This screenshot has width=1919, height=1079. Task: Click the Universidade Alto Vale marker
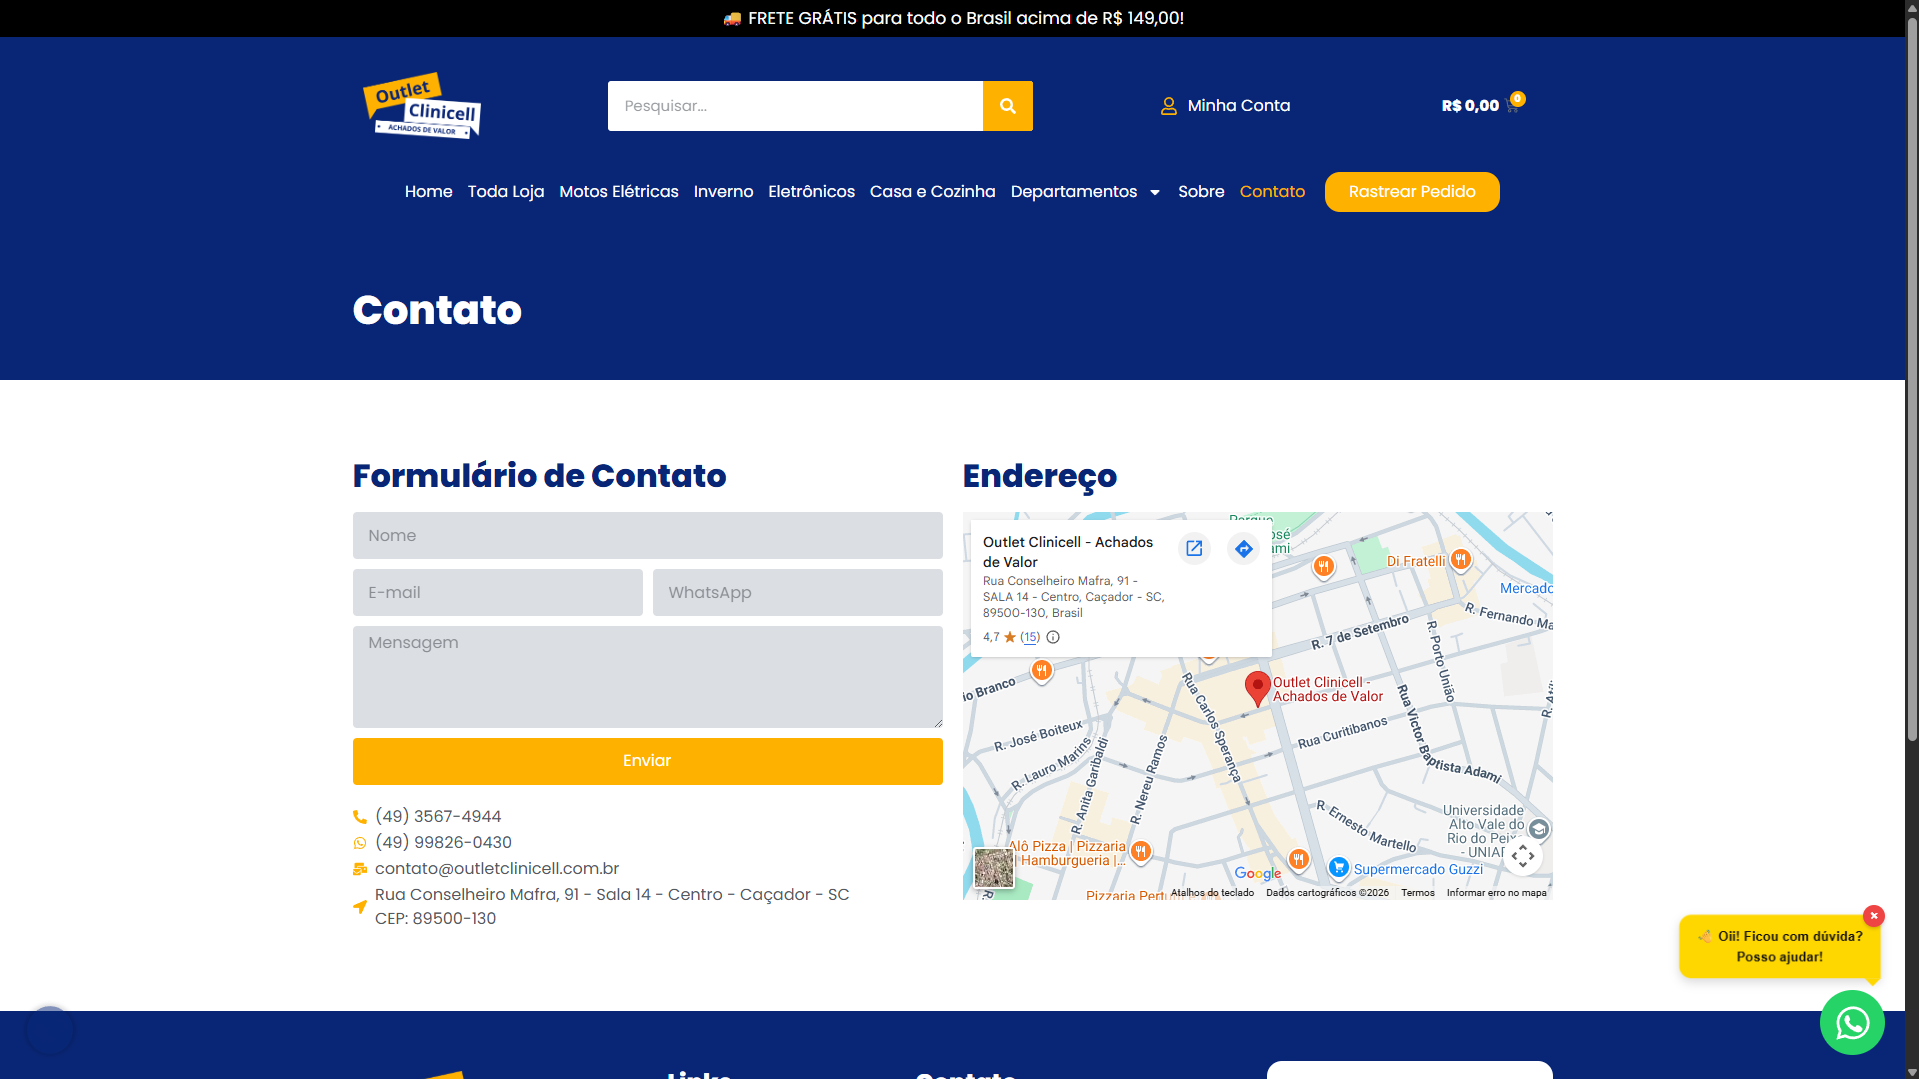[1539, 829]
